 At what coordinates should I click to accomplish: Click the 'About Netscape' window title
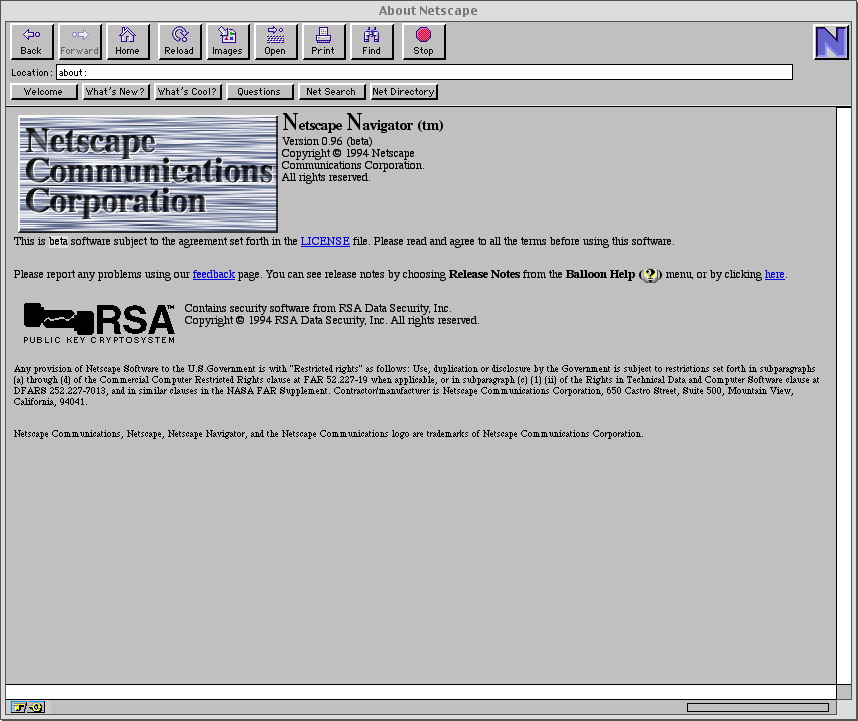click(x=428, y=10)
